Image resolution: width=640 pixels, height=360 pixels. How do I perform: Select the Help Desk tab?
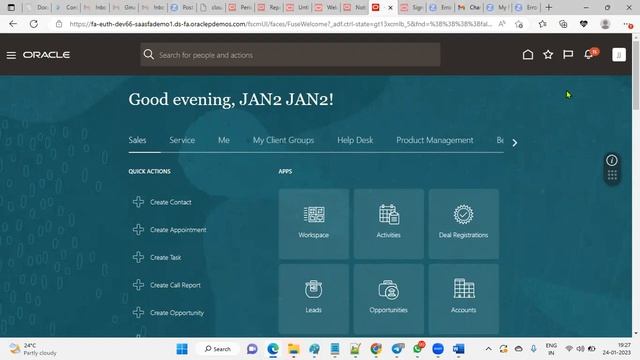[355, 140]
